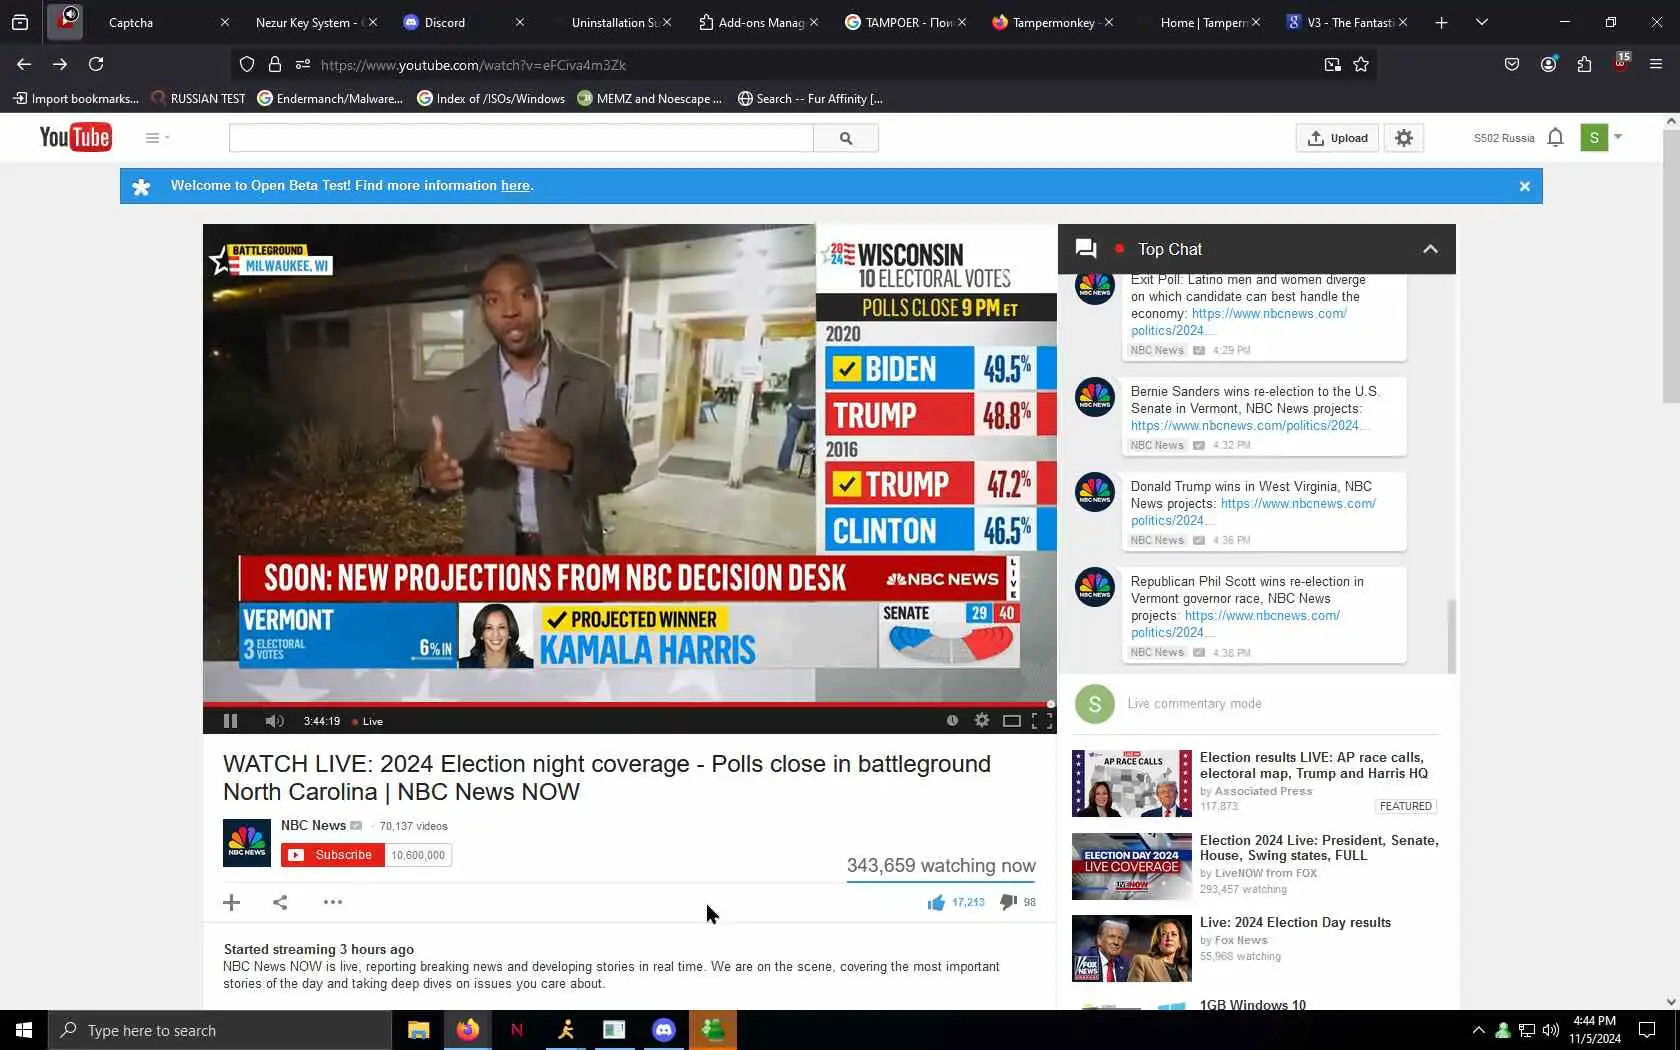Click the YouTube logo

[75, 137]
